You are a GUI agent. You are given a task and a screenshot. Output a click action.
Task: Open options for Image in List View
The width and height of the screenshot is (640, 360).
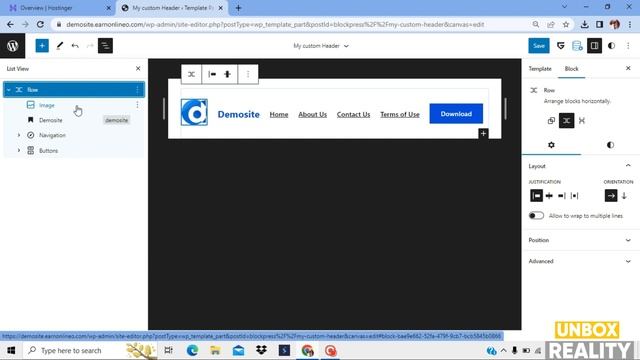[x=137, y=105]
